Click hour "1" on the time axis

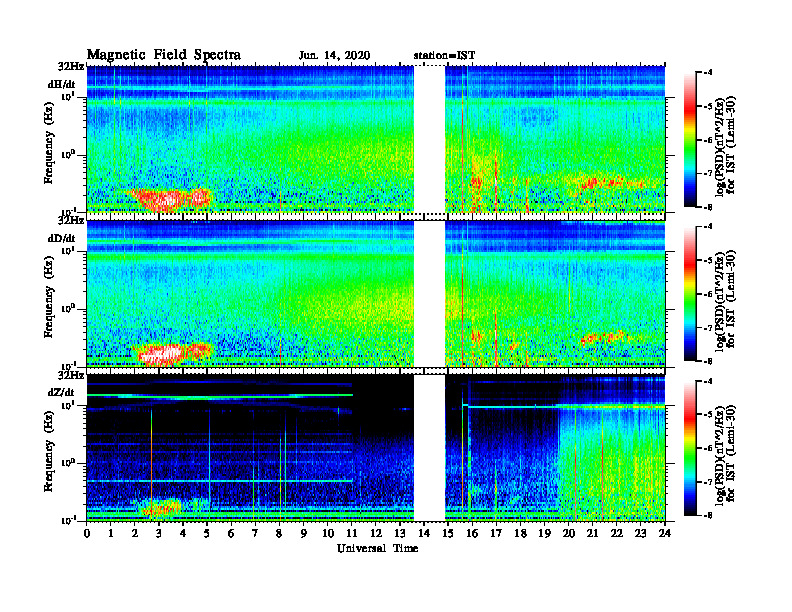[x=111, y=534]
